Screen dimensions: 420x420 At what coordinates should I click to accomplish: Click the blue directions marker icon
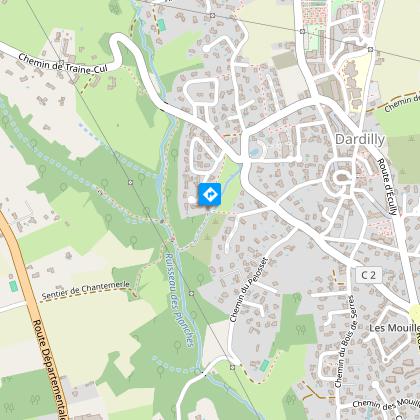[x=210, y=194]
